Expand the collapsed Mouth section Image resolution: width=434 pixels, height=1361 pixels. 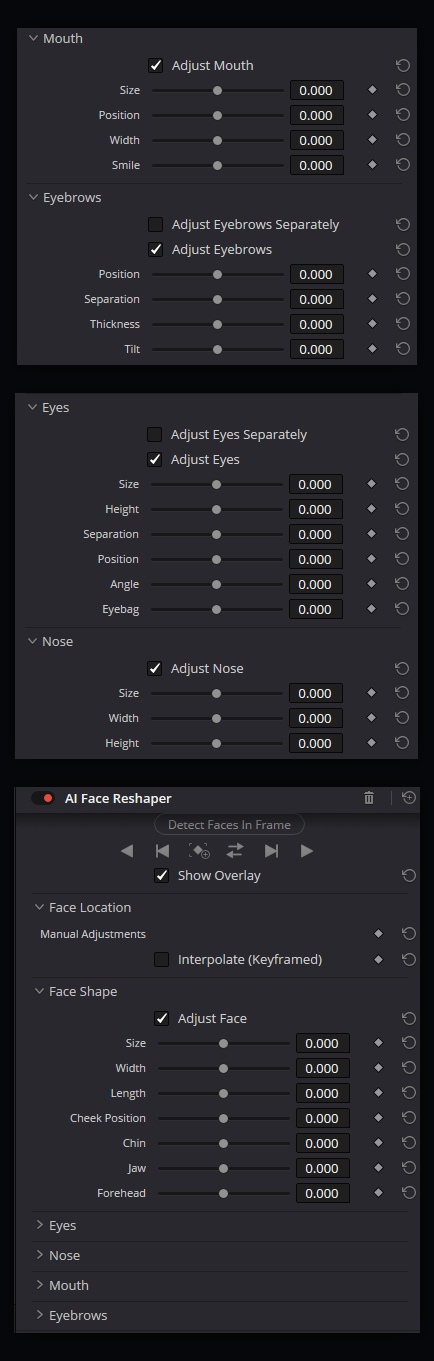click(x=40, y=1285)
